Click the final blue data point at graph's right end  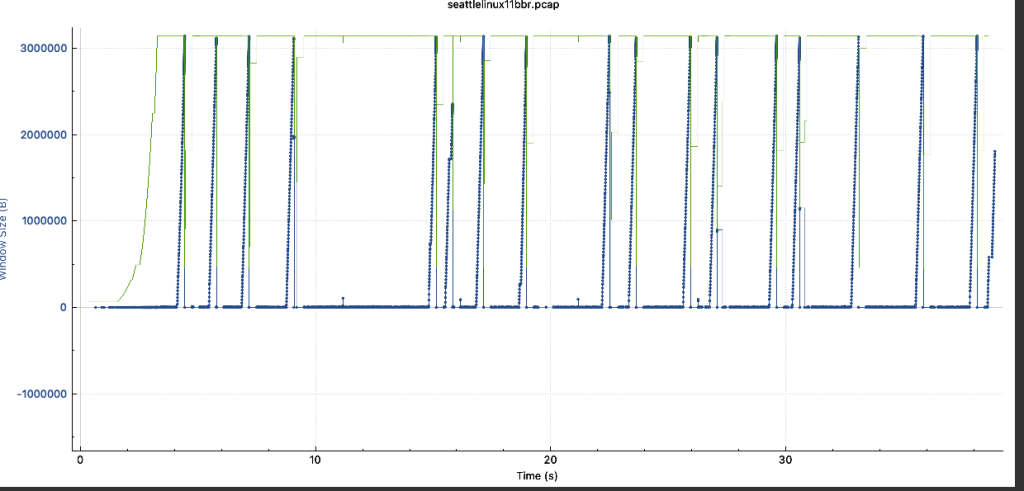995,151
